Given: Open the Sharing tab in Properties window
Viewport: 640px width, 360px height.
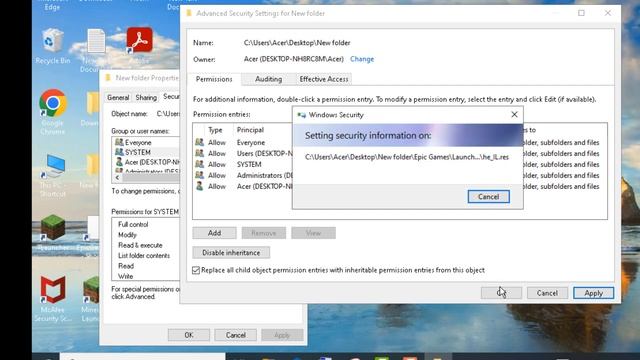Looking at the screenshot, I should coord(146,98).
